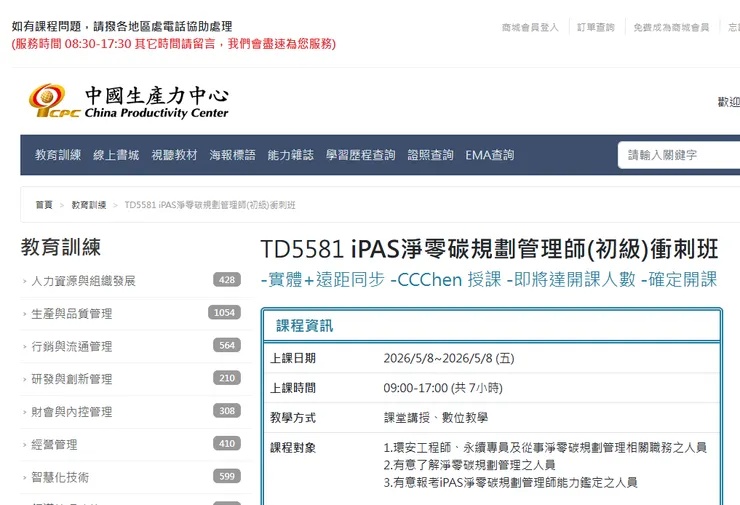The width and height of the screenshot is (740, 505).
Task: Select 學習歷程查詢 menu item
Action: pyautogui.click(x=360, y=155)
